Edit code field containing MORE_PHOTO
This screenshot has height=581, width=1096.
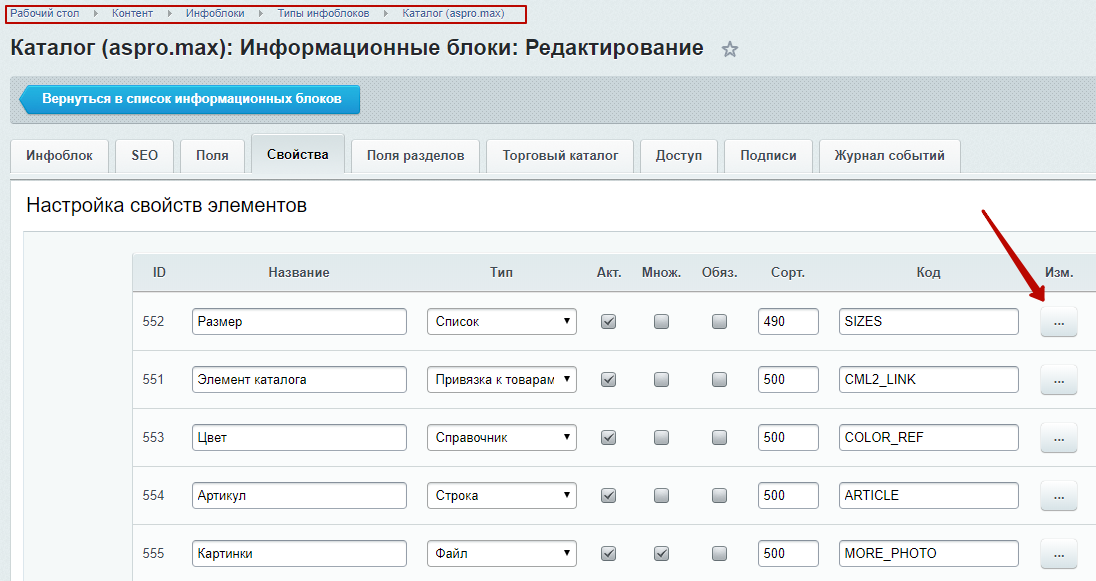[x=928, y=554]
